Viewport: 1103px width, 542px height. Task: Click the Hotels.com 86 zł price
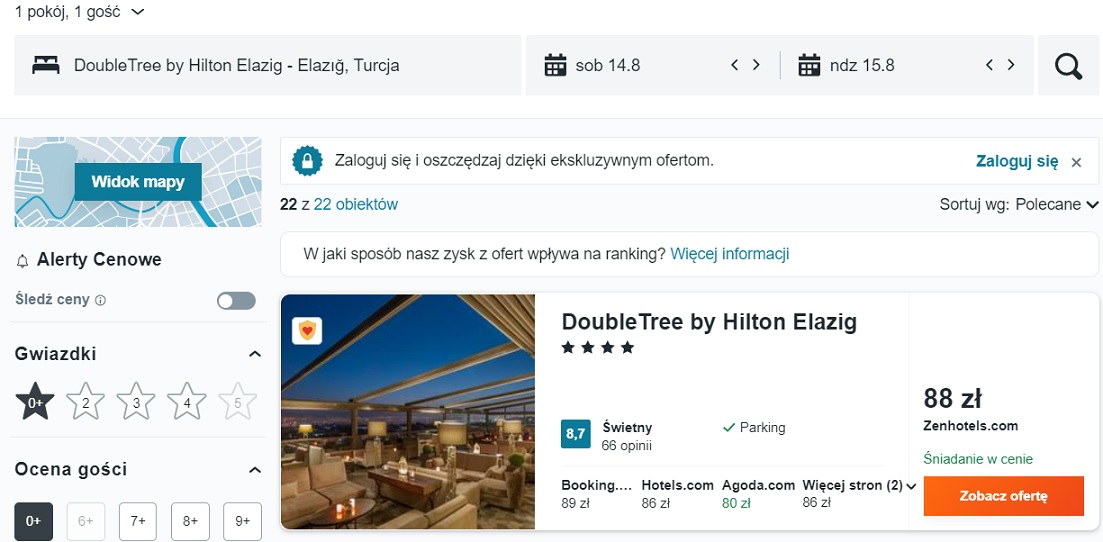coord(677,494)
